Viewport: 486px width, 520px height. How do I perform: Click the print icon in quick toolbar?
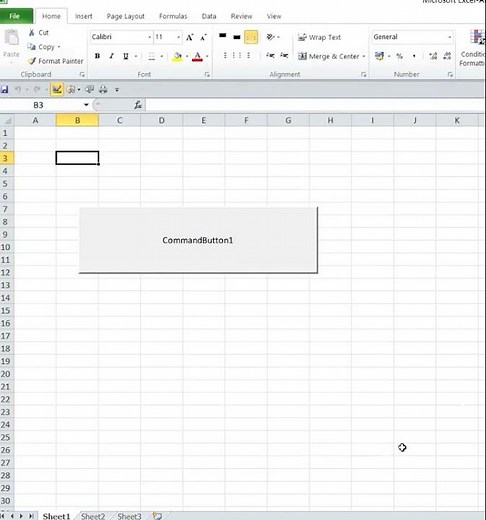pos(103,89)
